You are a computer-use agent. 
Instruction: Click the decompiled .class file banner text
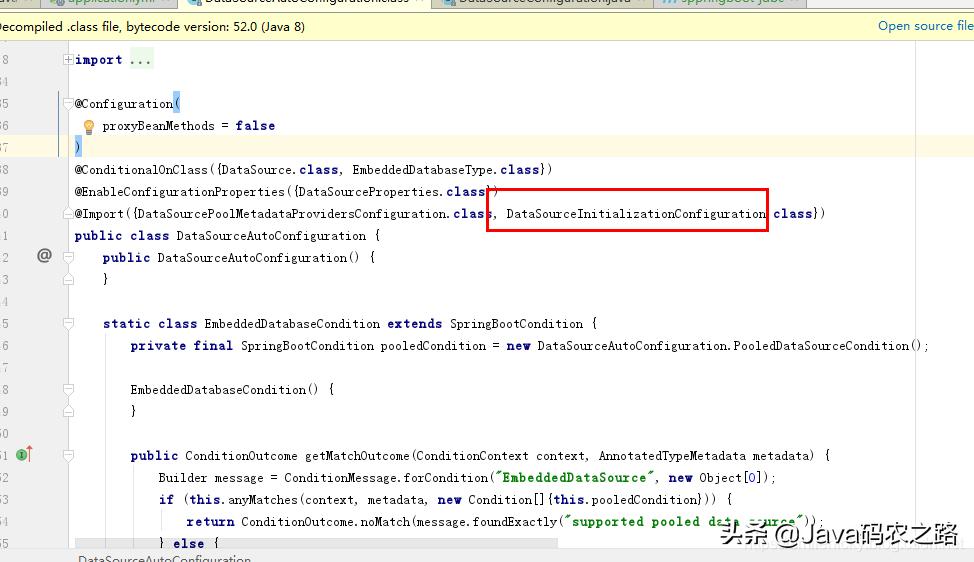(152, 27)
